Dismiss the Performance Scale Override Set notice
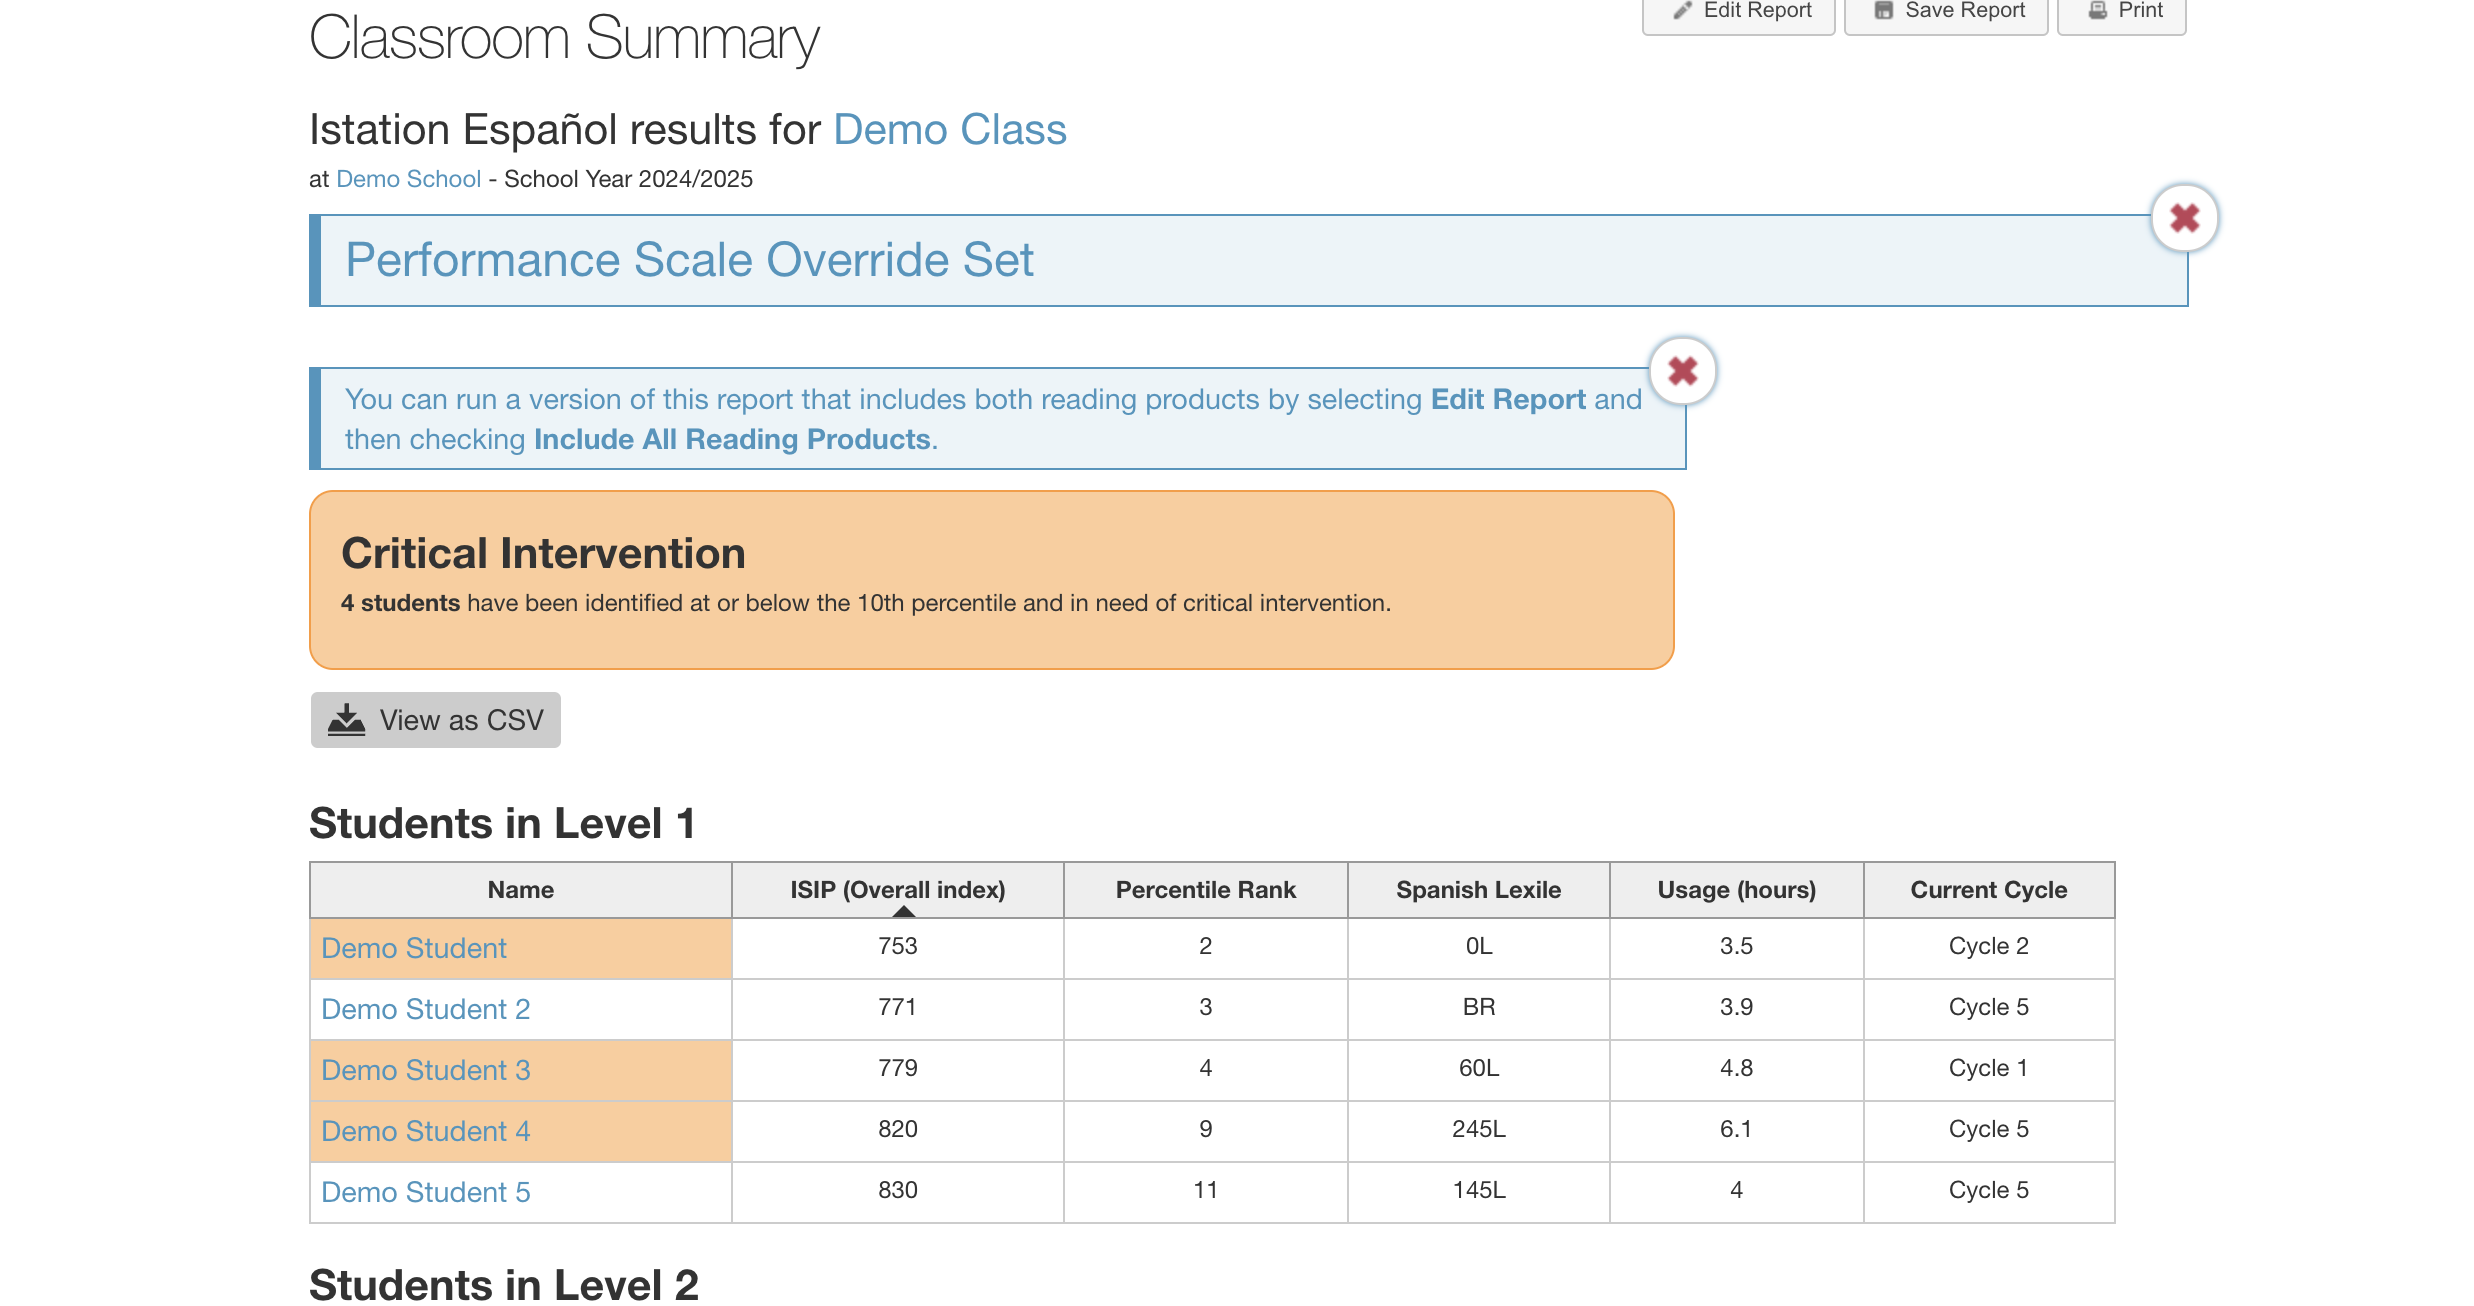This screenshot has width=2474, height=1306. click(2183, 217)
